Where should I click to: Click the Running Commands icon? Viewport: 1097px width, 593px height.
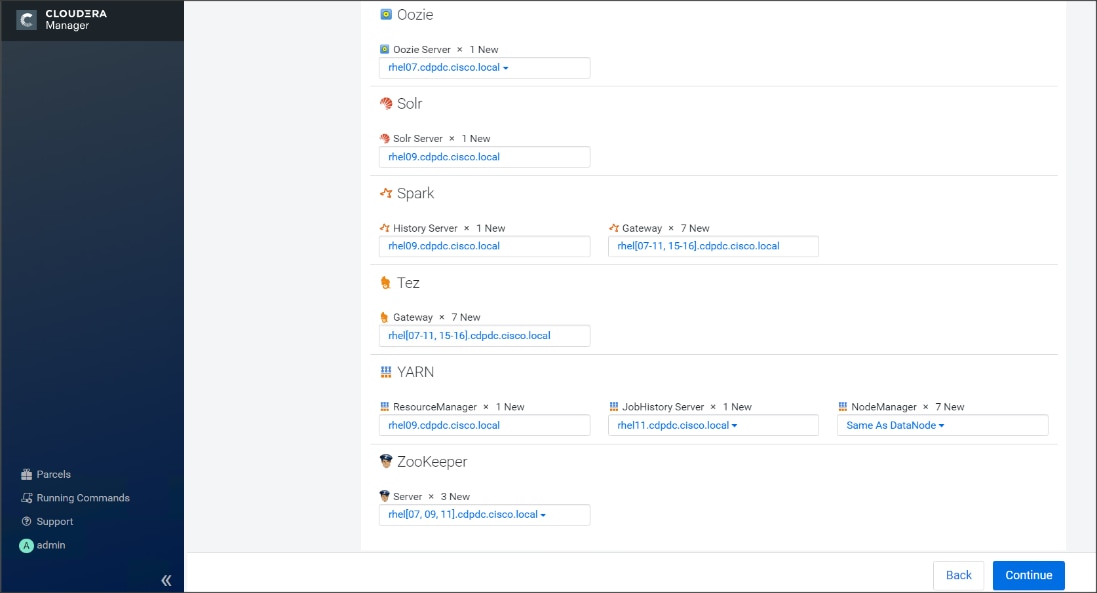tap(27, 498)
